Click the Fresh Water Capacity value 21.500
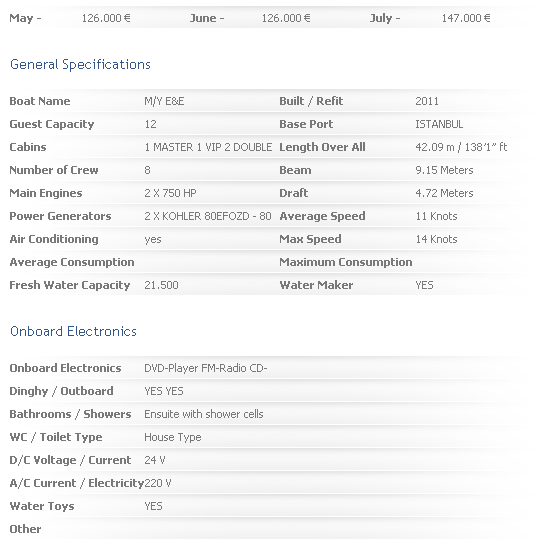559x541 pixels. (x=161, y=285)
